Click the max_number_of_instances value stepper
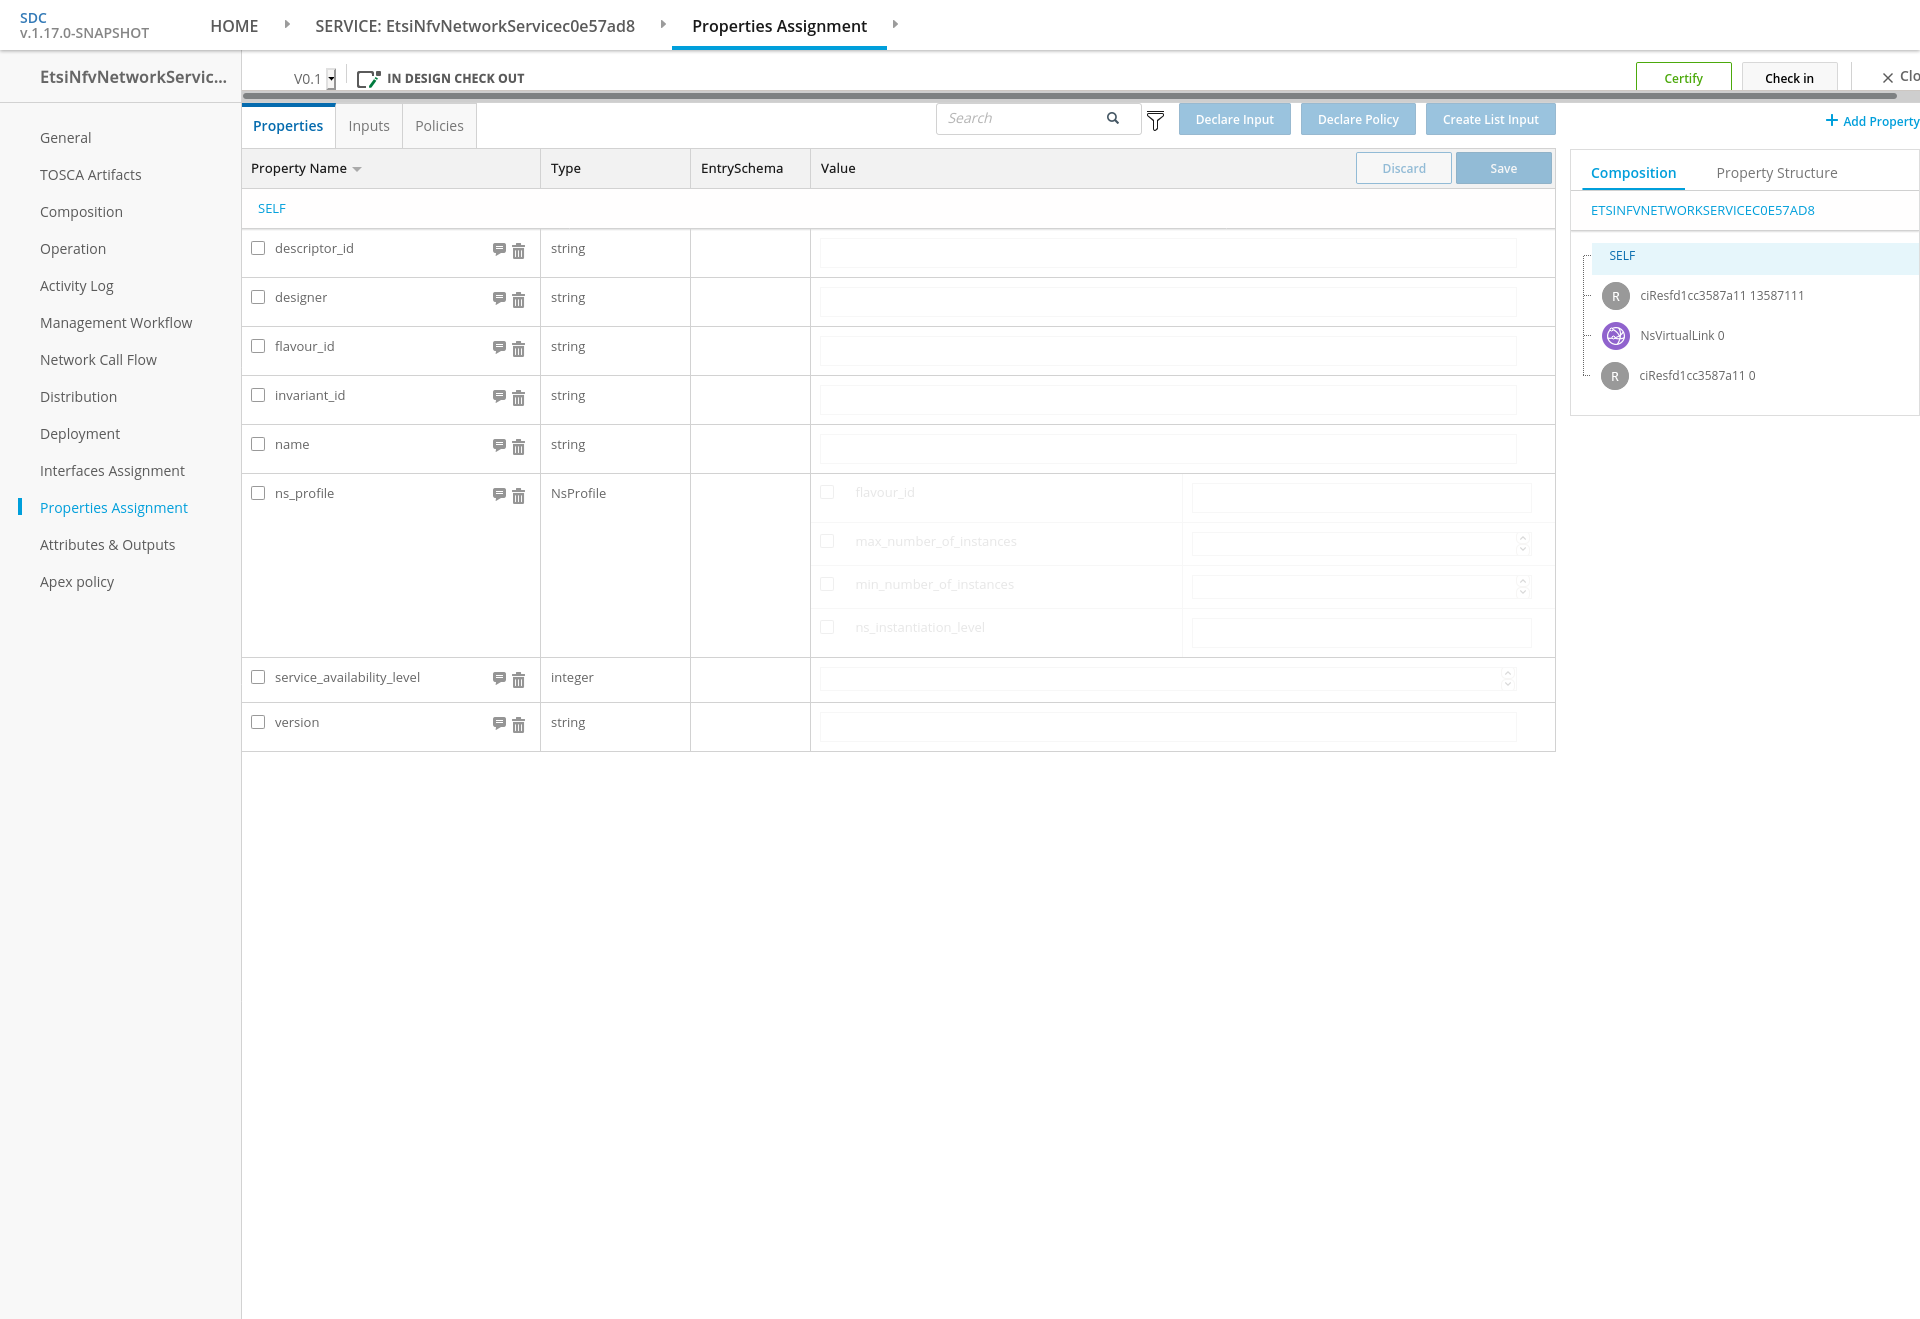The image size is (1920, 1319). tap(1523, 543)
